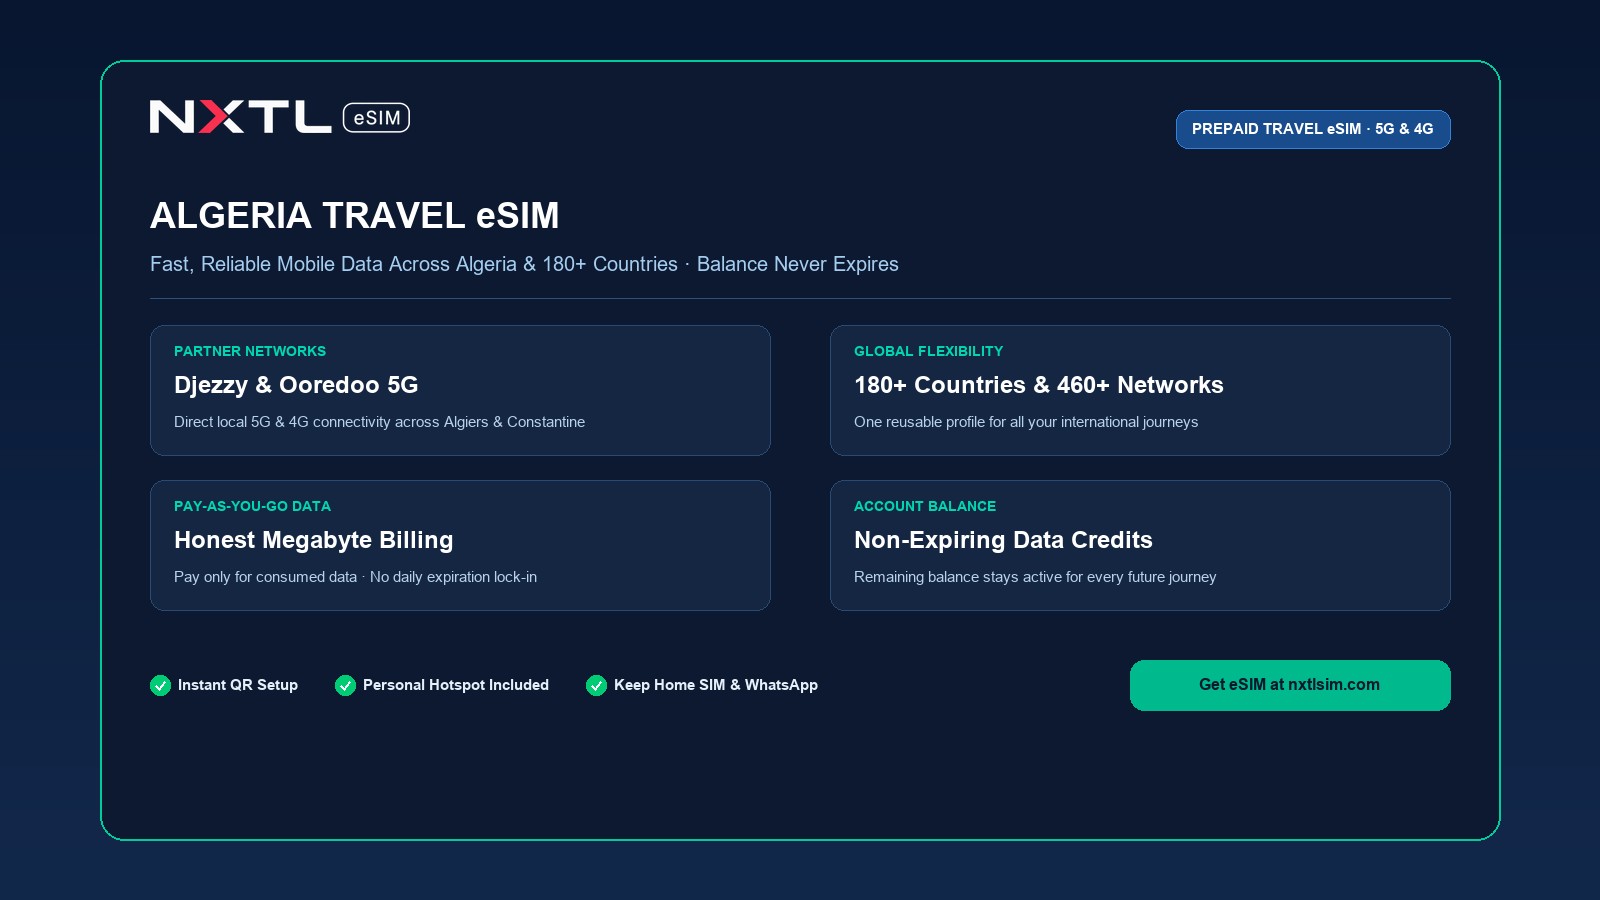Click the Prepaid Travel eSIM 5G & 4G badge
The image size is (1600, 900).
[1313, 129]
